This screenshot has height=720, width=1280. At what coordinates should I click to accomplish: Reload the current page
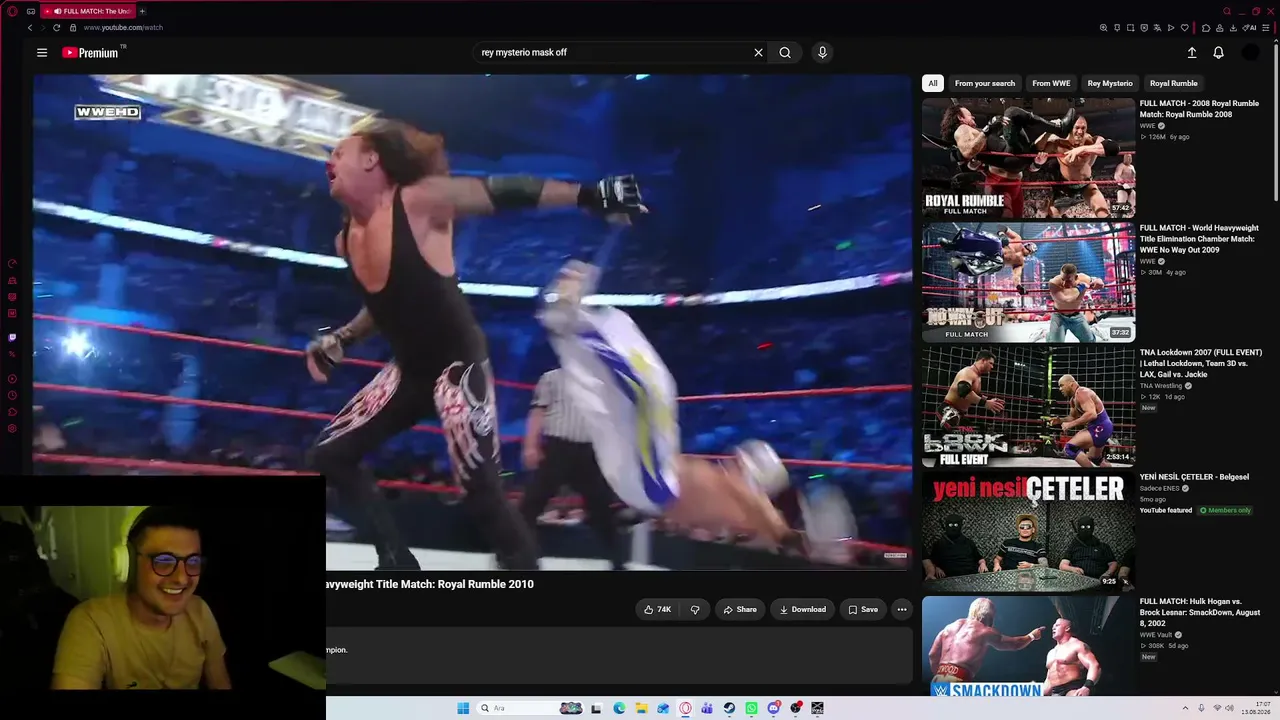[56, 28]
